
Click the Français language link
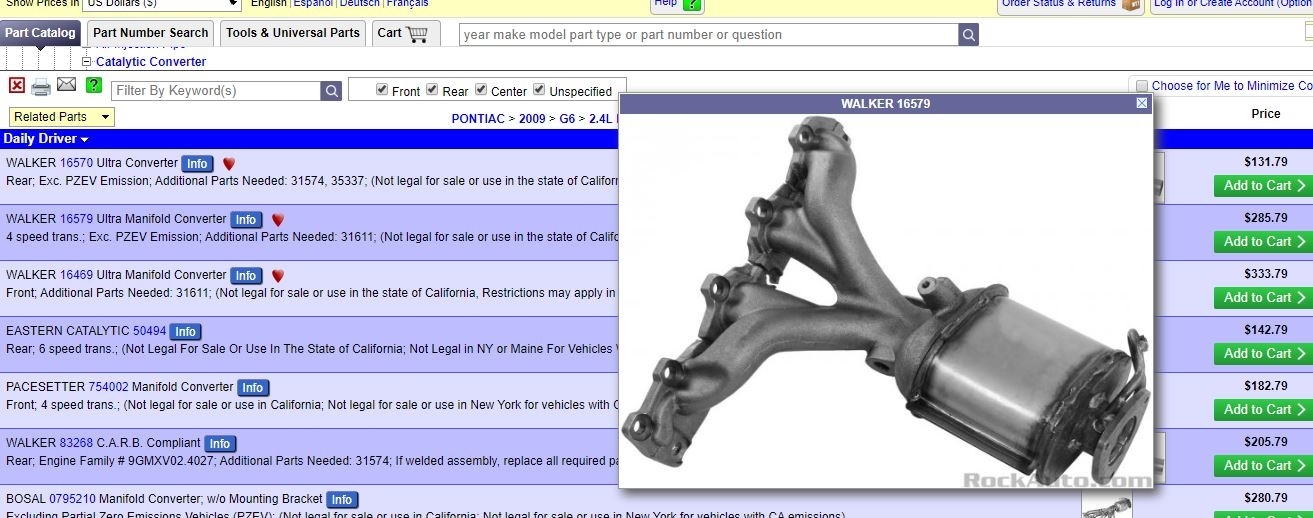coord(407,4)
